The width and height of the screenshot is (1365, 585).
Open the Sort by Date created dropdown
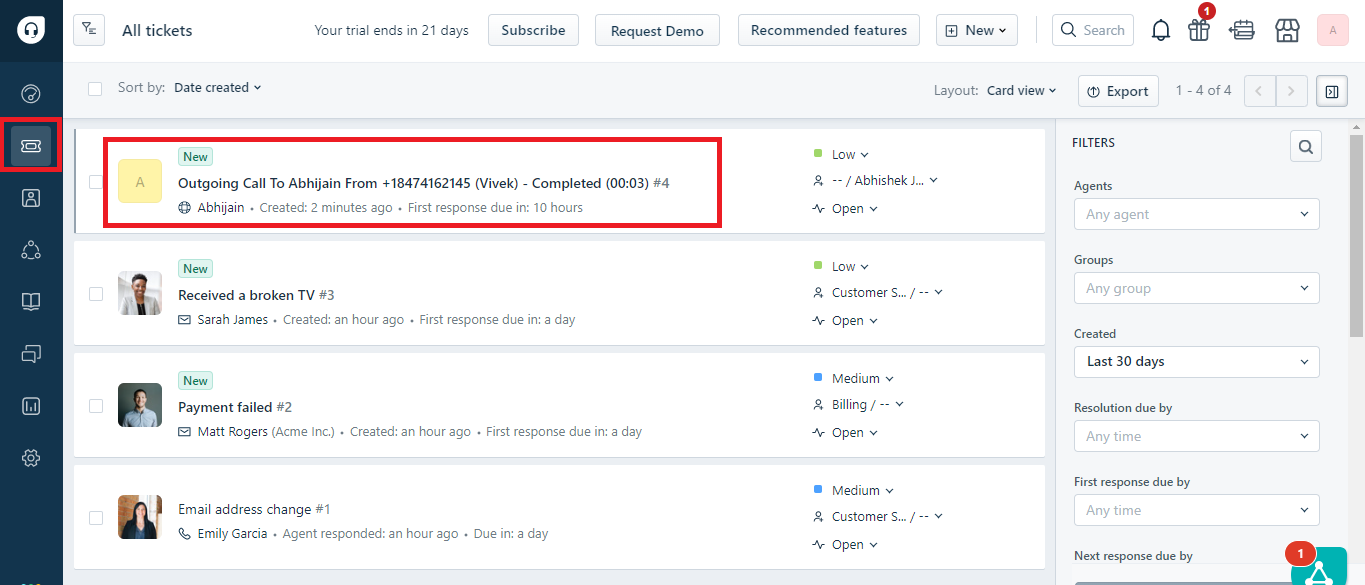pos(218,88)
